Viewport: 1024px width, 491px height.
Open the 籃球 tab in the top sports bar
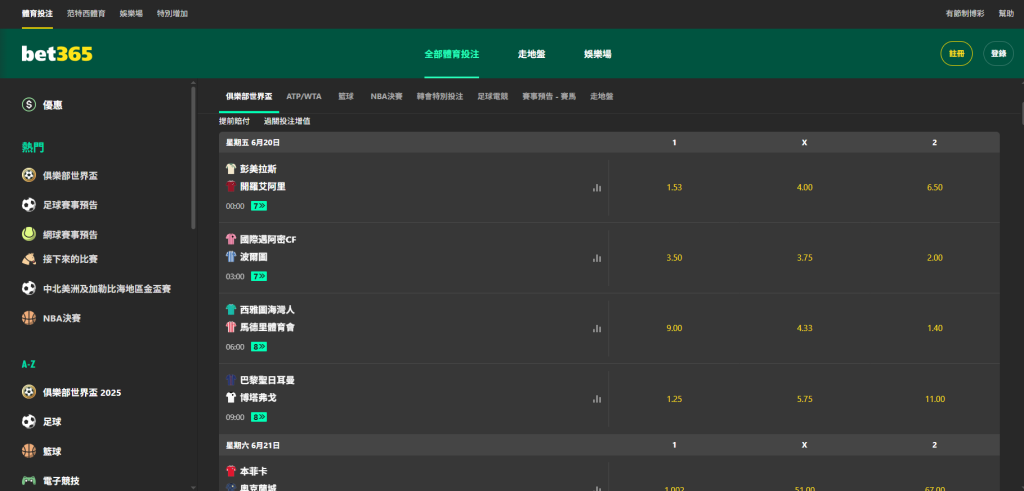click(346, 96)
